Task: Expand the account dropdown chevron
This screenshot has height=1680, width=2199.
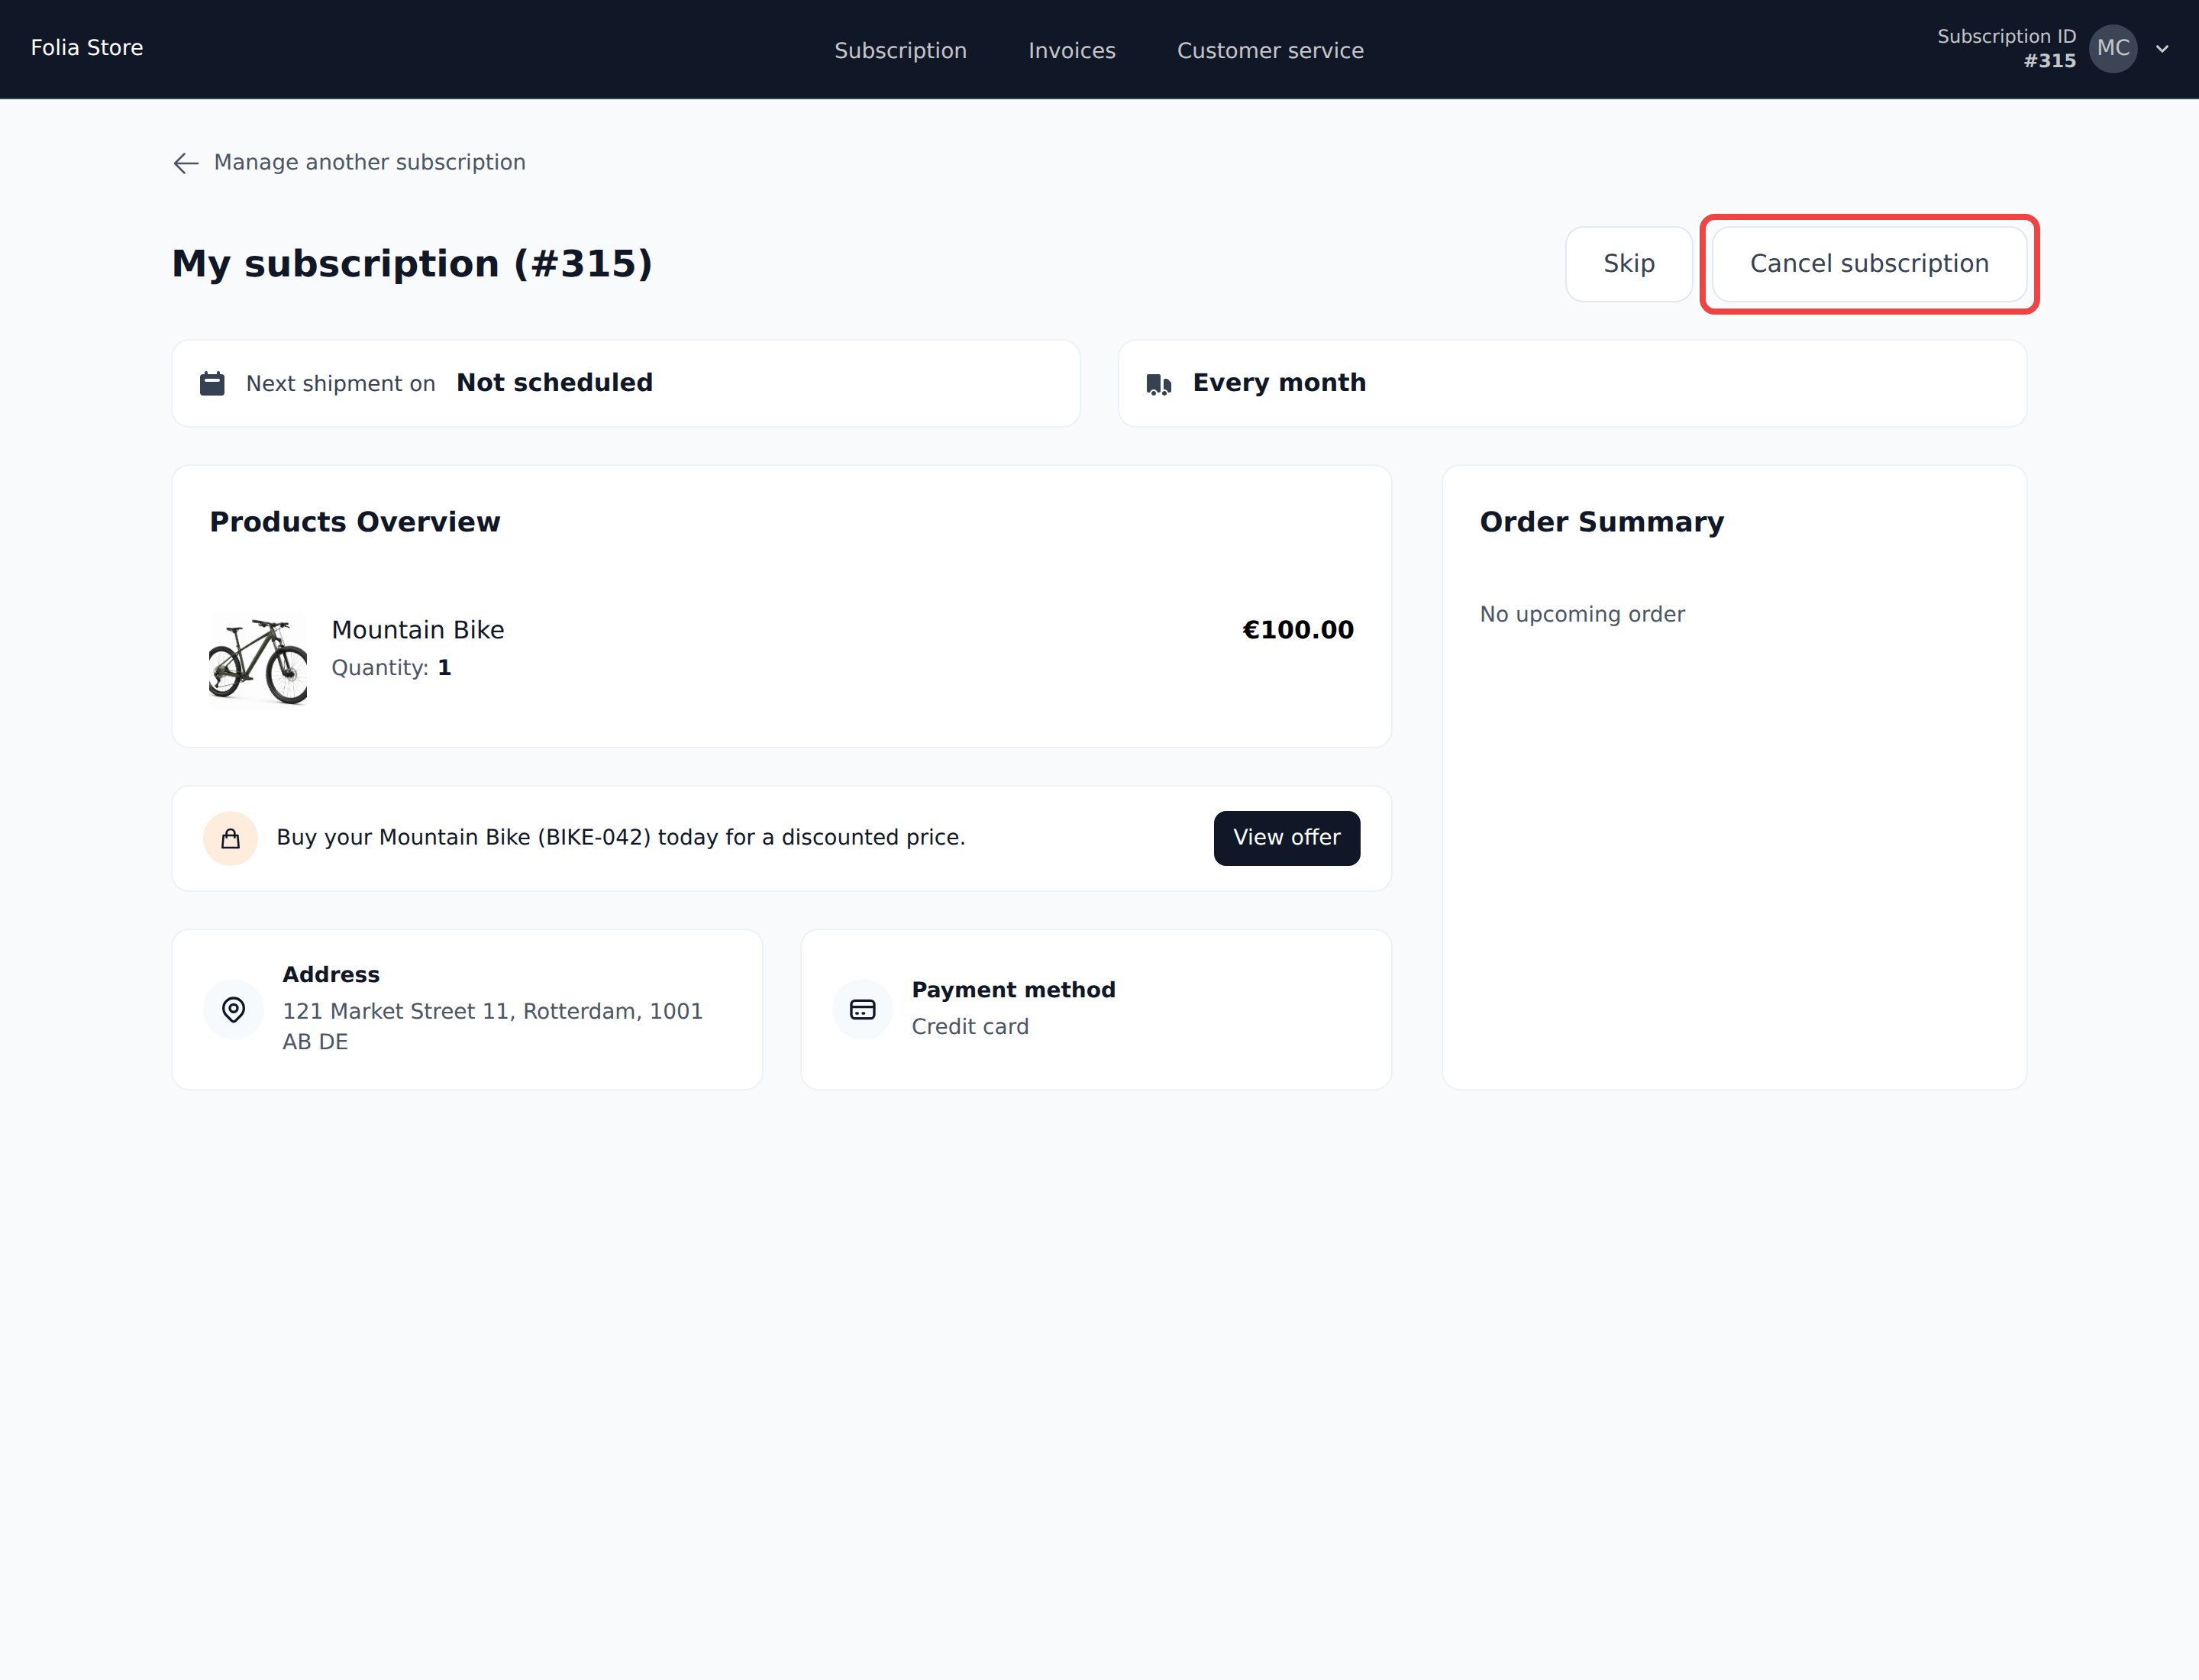Action: click(x=2162, y=49)
